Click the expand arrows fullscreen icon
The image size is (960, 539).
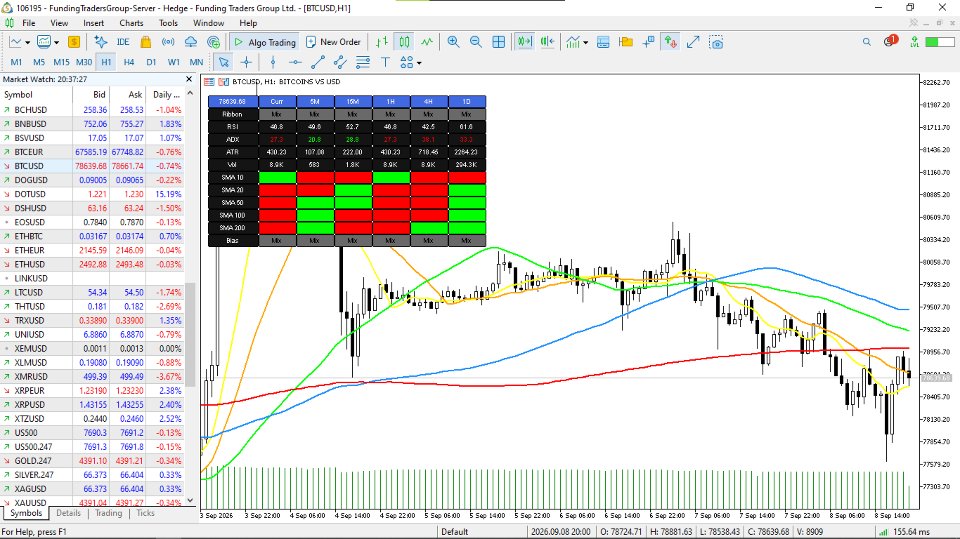pos(693,42)
